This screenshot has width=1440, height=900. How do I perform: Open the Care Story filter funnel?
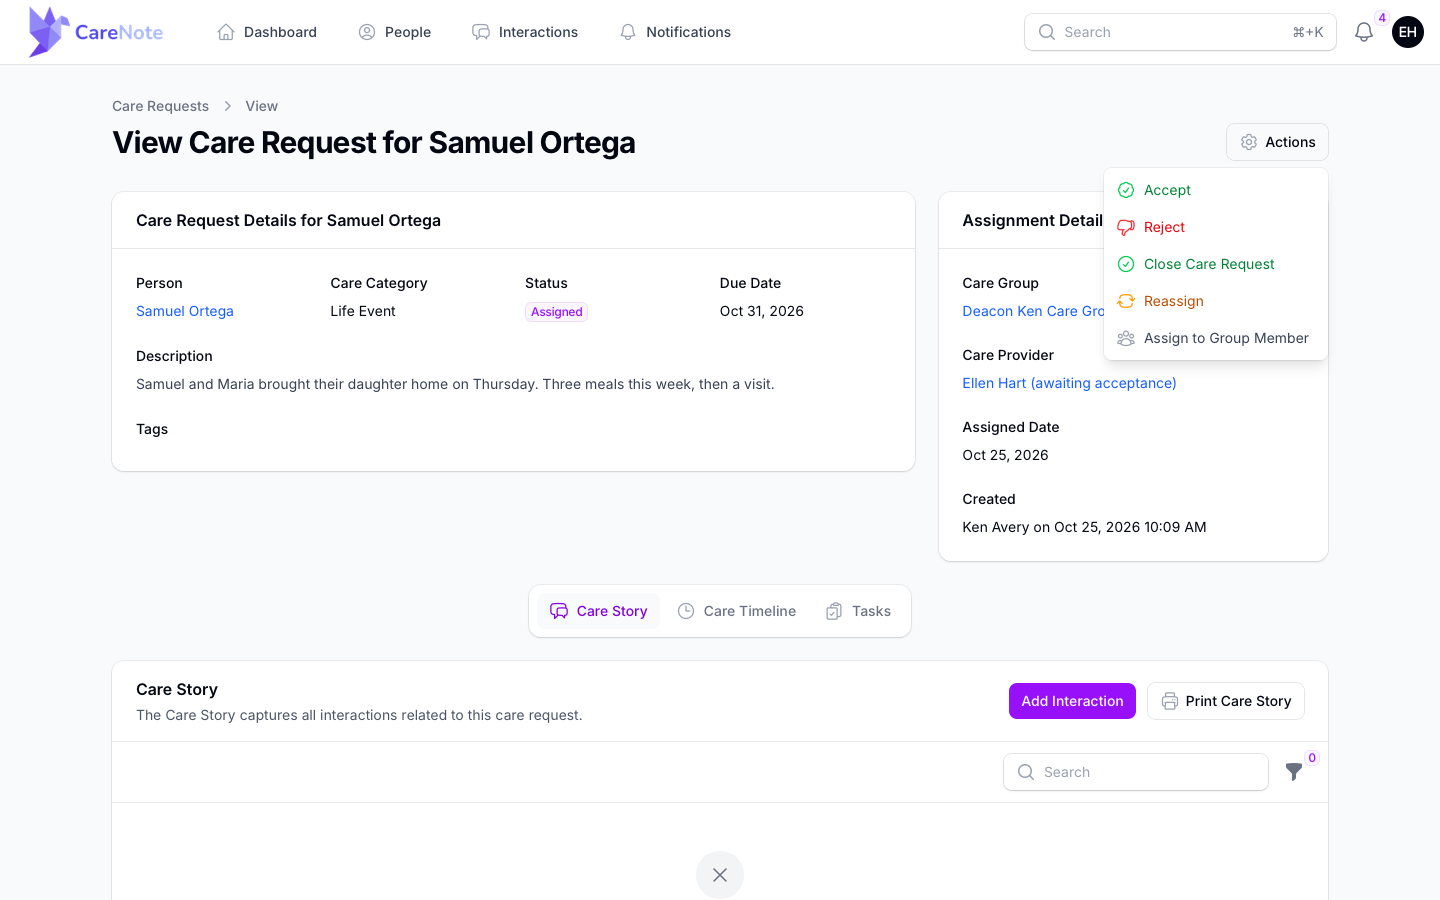1294,772
